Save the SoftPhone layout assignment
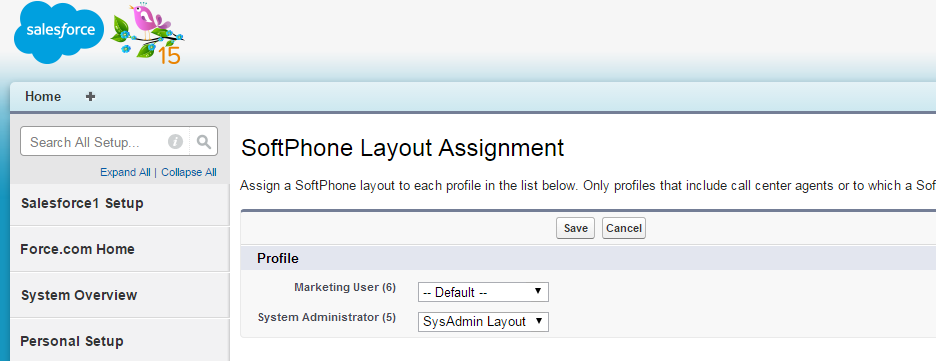The width and height of the screenshot is (936, 361). coord(575,229)
